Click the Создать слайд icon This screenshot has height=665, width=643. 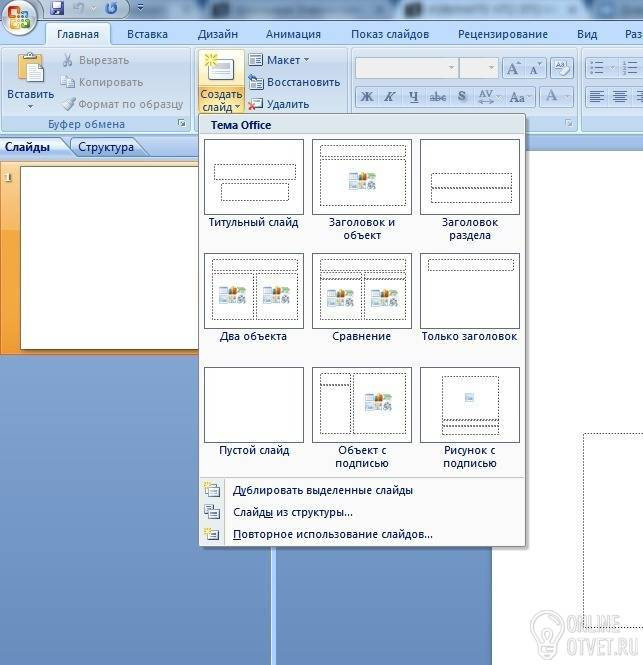pos(221,68)
